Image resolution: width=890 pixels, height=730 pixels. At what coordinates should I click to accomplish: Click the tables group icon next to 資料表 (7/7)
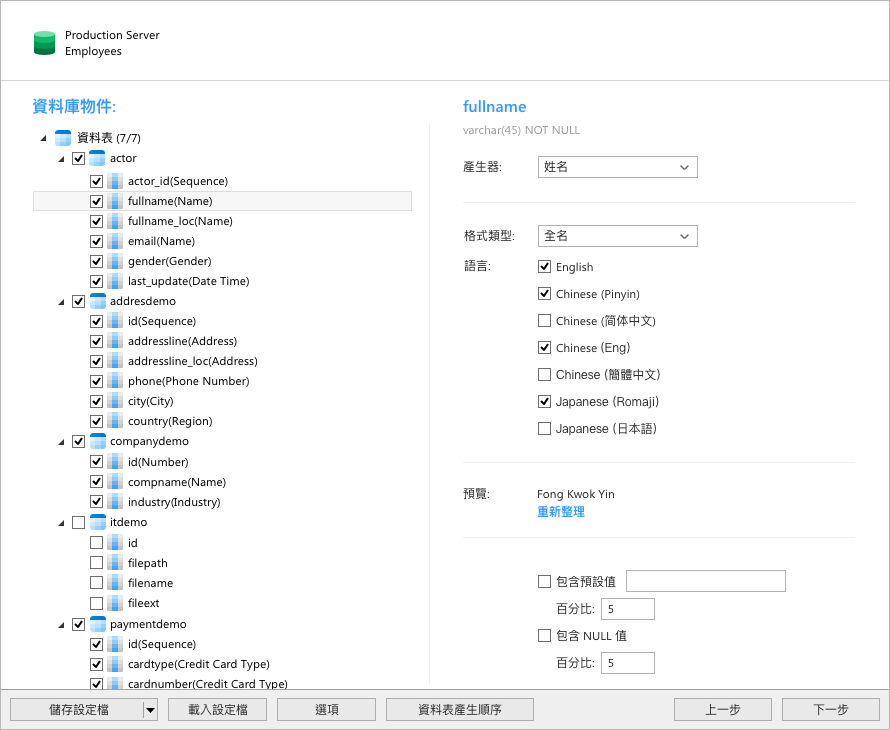[63, 138]
